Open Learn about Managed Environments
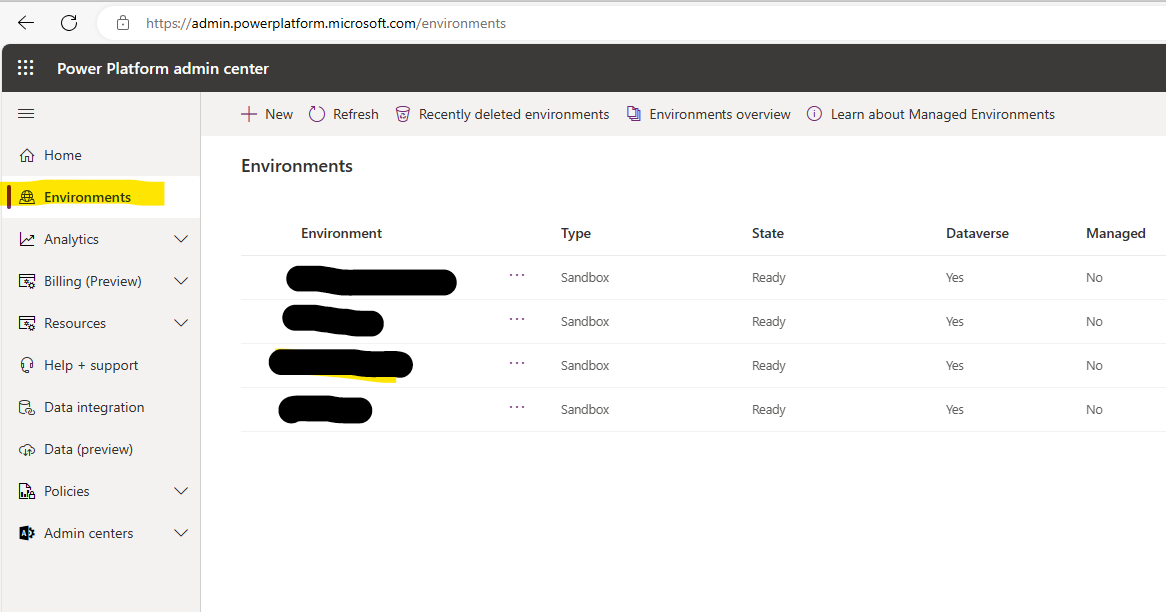Image resolution: width=1168 pixels, height=612 pixels. tap(942, 114)
